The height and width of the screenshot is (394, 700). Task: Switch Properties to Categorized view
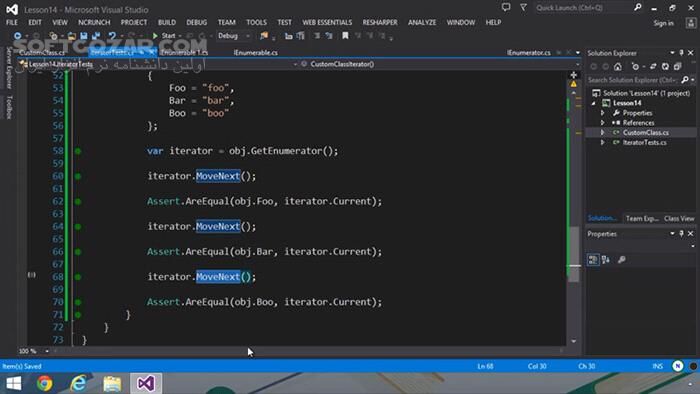pos(593,260)
